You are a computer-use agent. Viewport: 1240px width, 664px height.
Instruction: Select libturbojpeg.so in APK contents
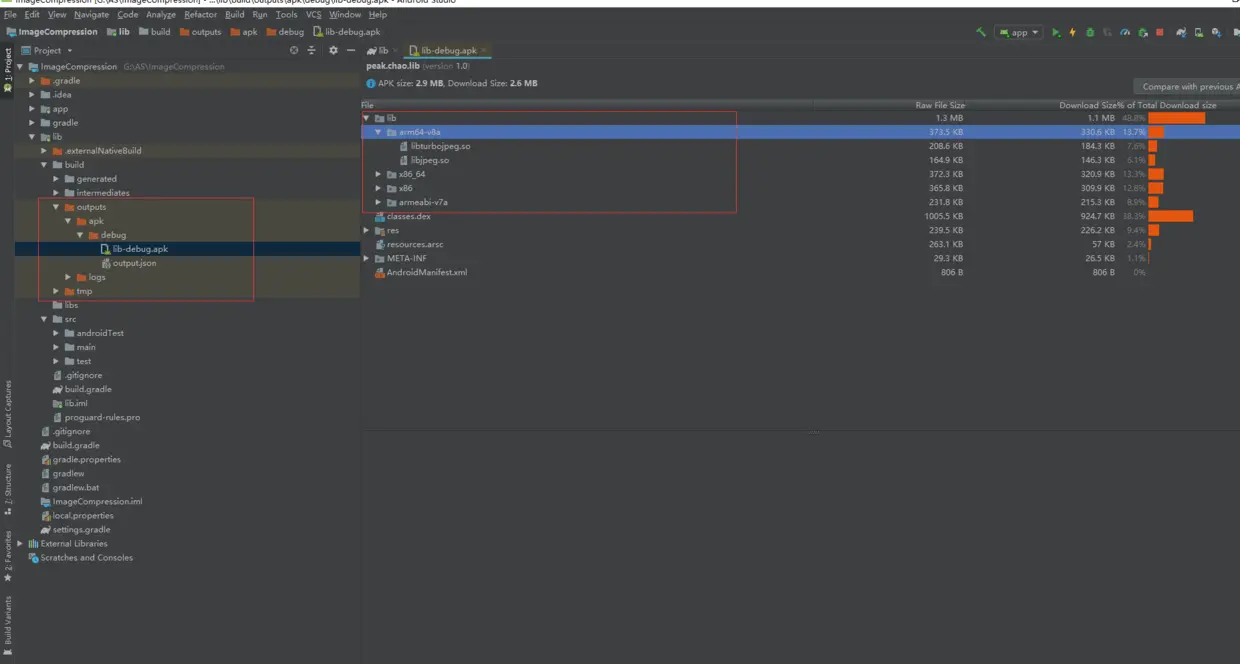440,146
